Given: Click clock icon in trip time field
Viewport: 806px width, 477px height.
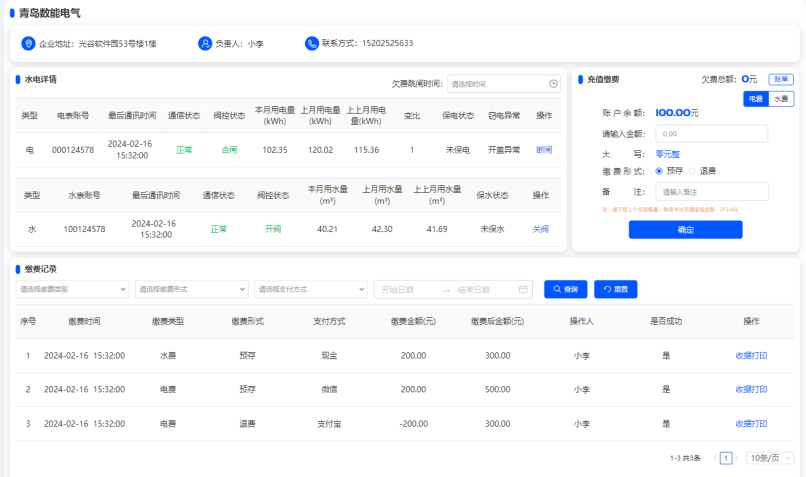Looking at the screenshot, I should [x=553, y=84].
